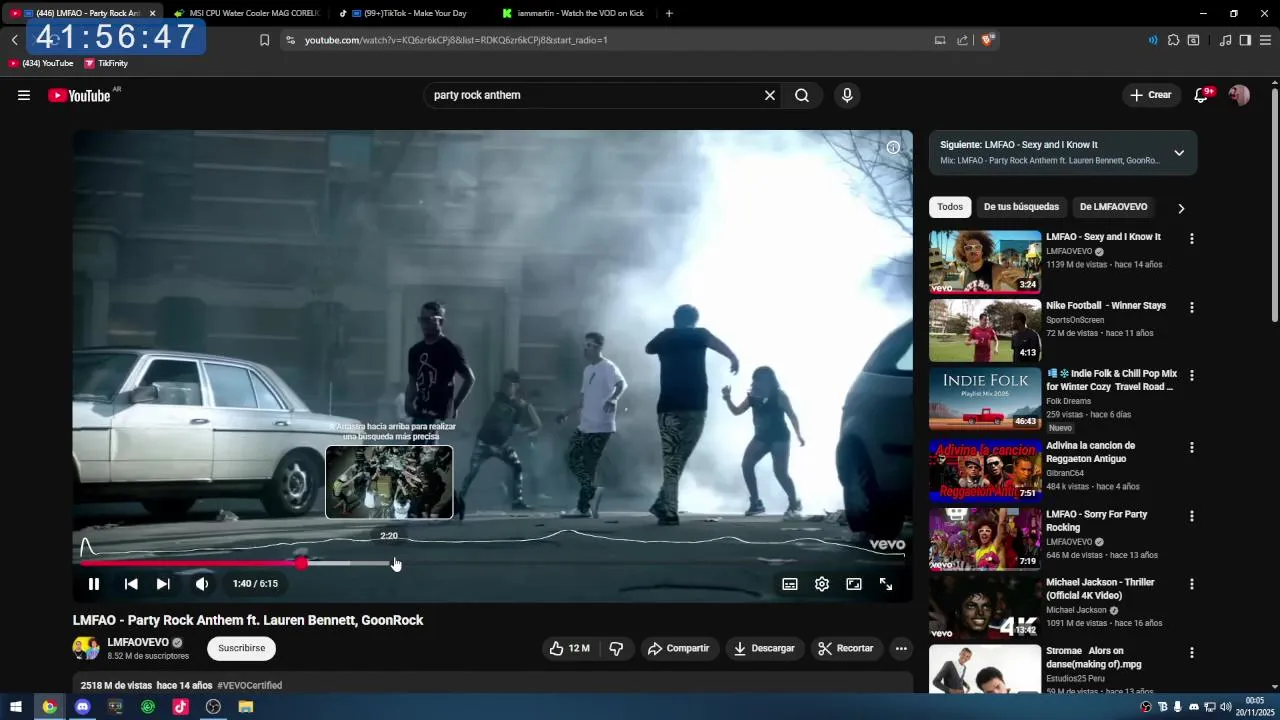Clear the search box with the X
Viewport: 1280px width, 720px height.
[x=770, y=95]
